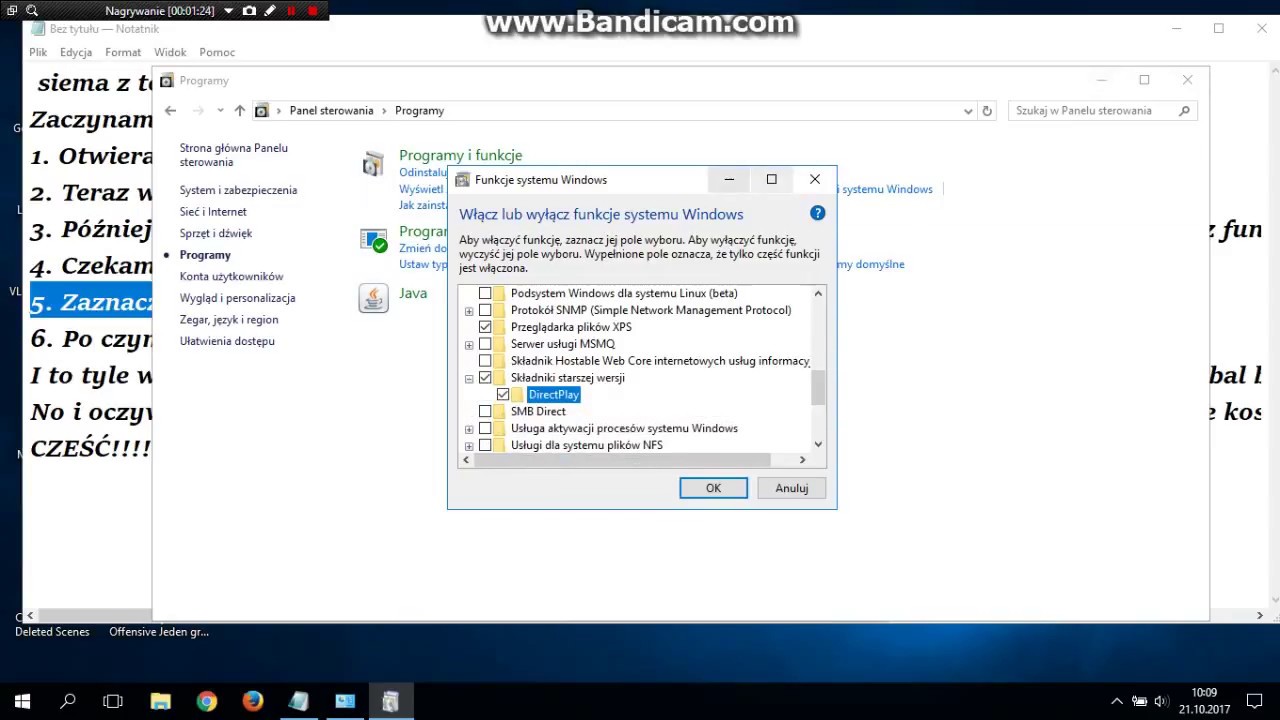Take a Bandicam screenshot with the camera icon
The width and height of the screenshot is (1280, 720).
[x=249, y=11]
